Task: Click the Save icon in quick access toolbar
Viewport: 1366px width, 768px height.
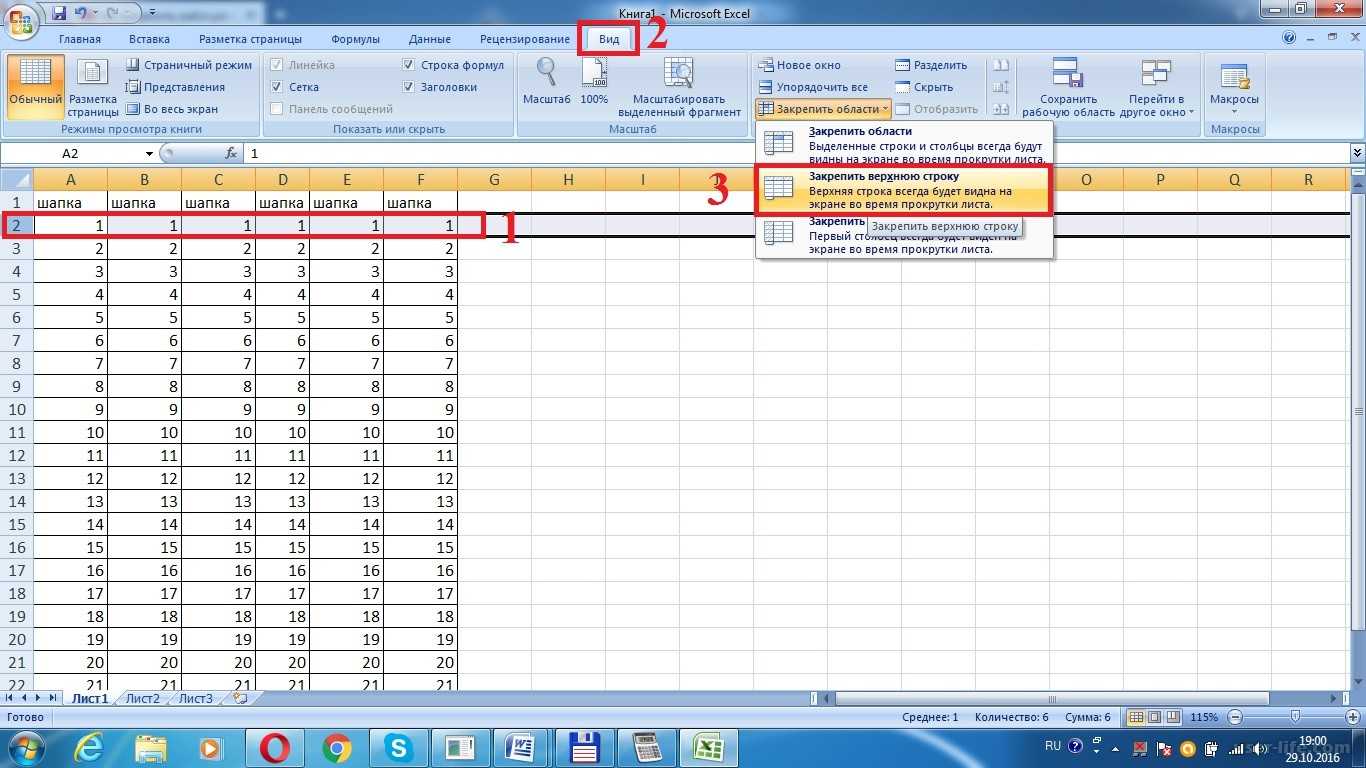Action: [x=59, y=13]
